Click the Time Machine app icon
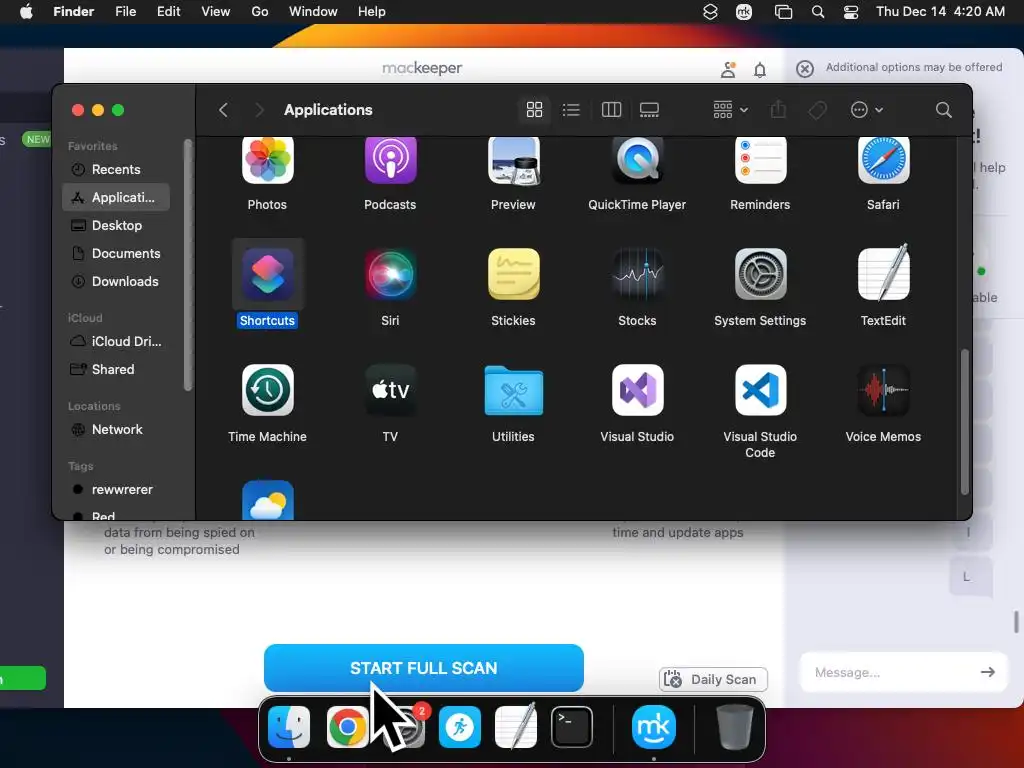This screenshot has height=768, width=1024. (x=267, y=390)
